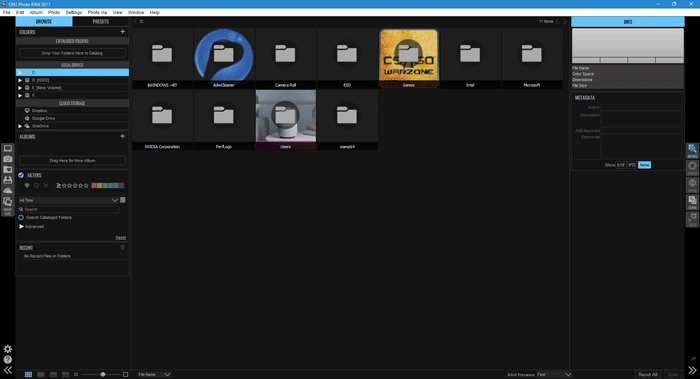Open the settings gear at bottom left

[x=8, y=349]
